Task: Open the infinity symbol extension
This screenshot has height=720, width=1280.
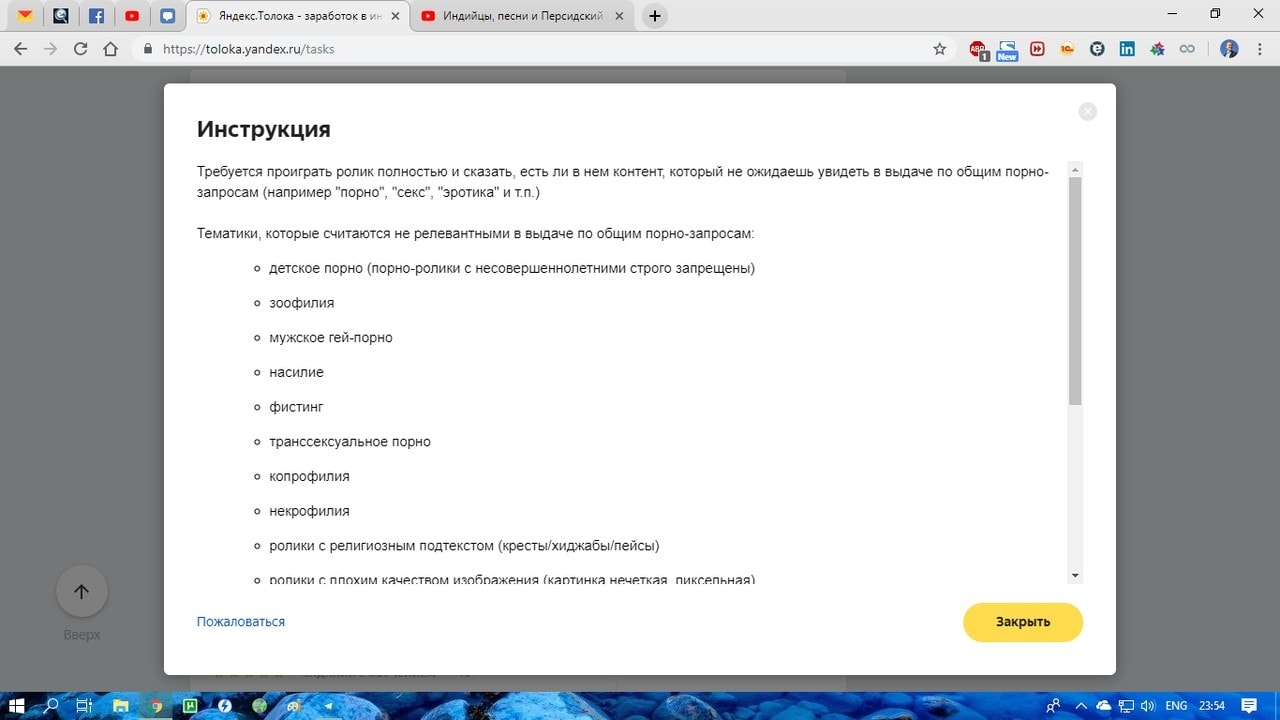Action: (x=1187, y=49)
